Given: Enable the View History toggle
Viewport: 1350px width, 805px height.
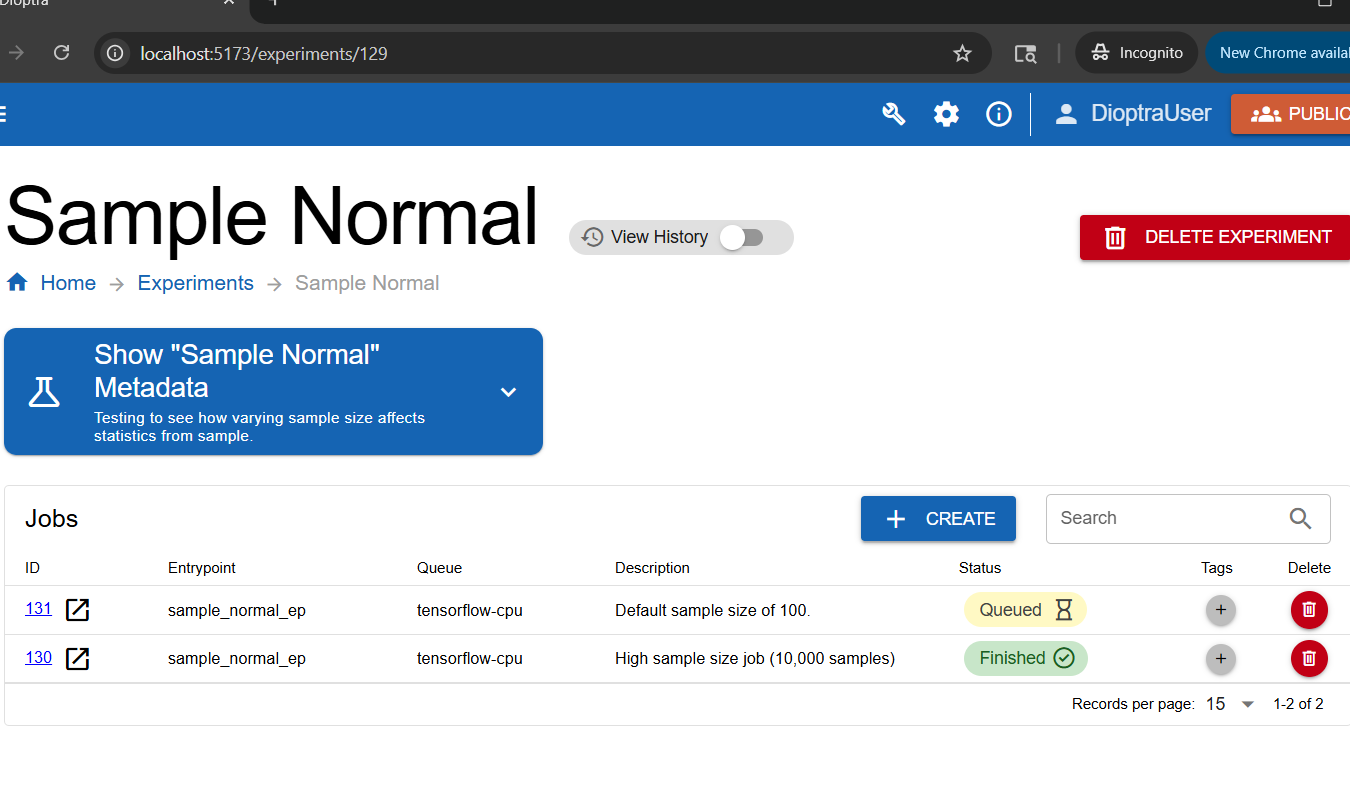Looking at the screenshot, I should click(x=743, y=237).
